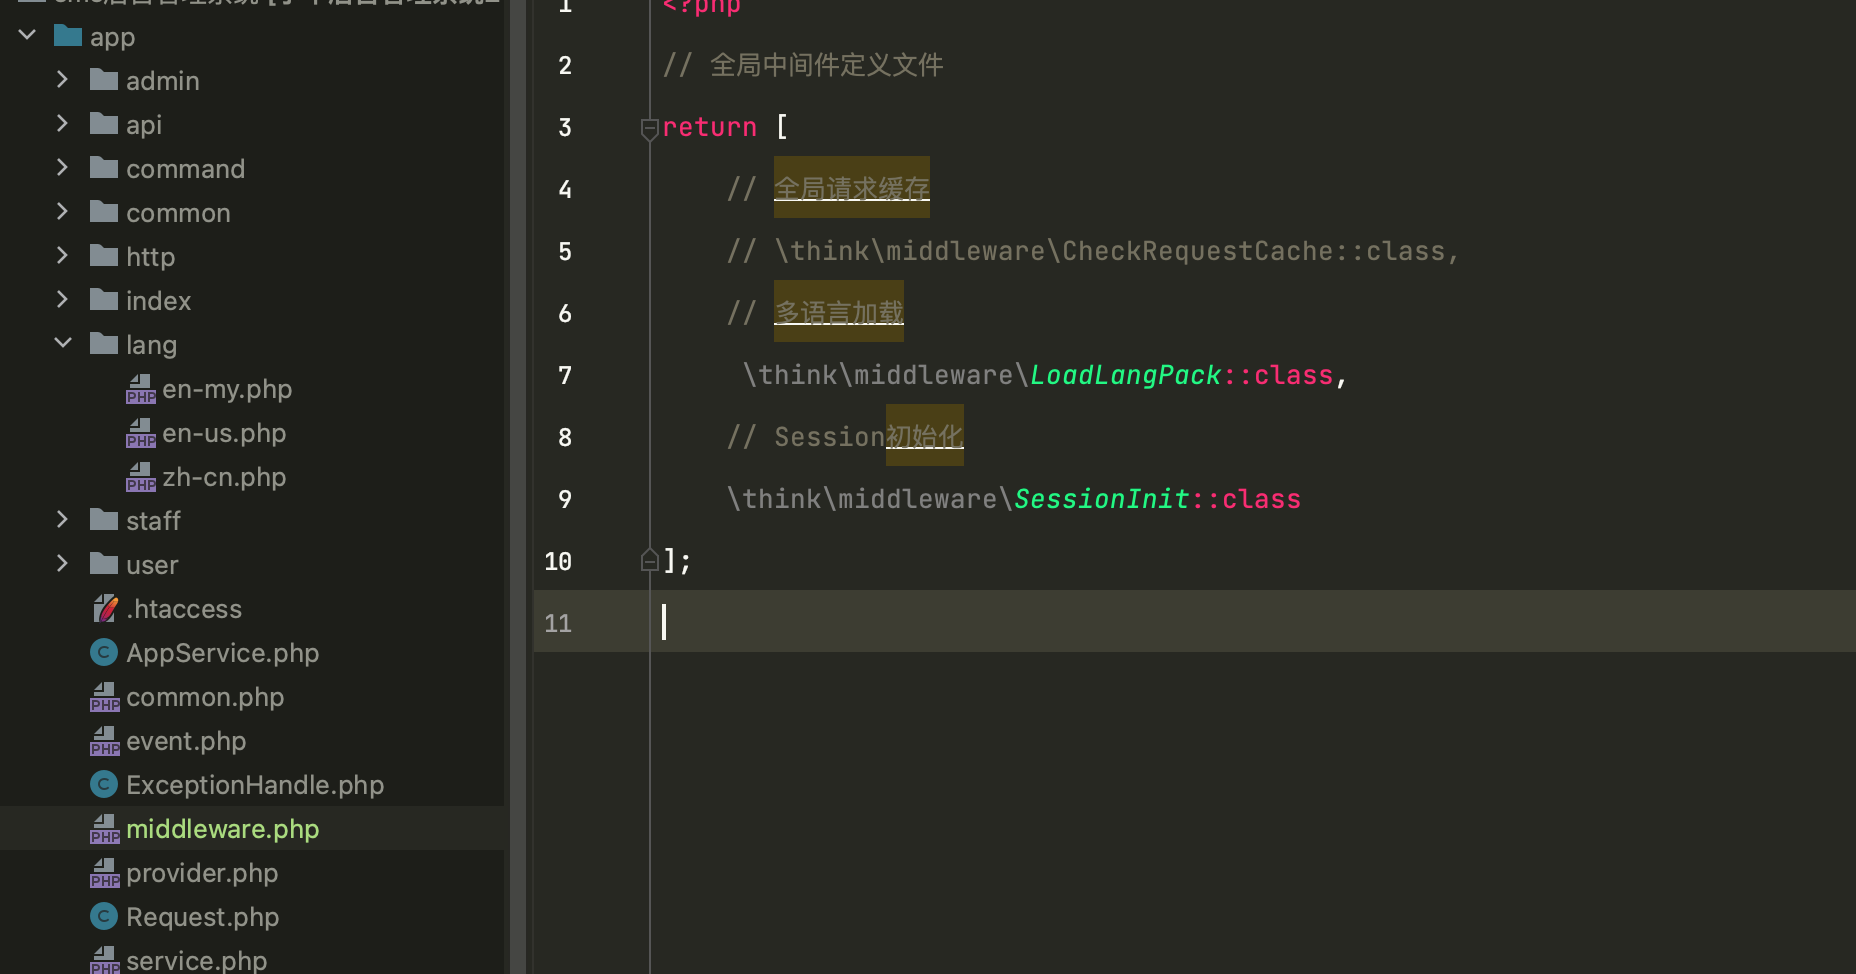Collapse the lang folder chevron
Image resolution: width=1856 pixels, height=974 pixels.
pos(63,344)
